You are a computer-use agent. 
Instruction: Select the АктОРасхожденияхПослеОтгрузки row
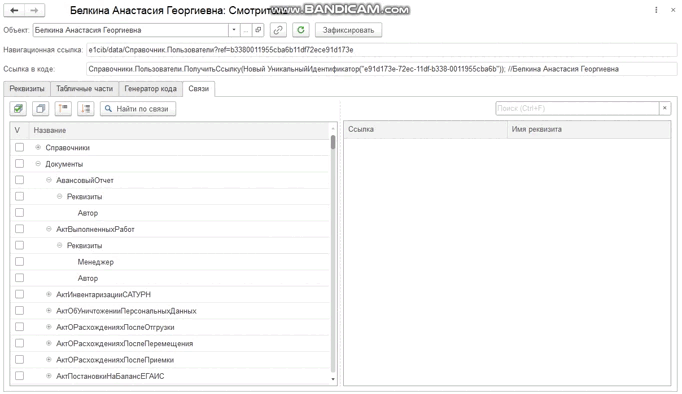[170, 327]
